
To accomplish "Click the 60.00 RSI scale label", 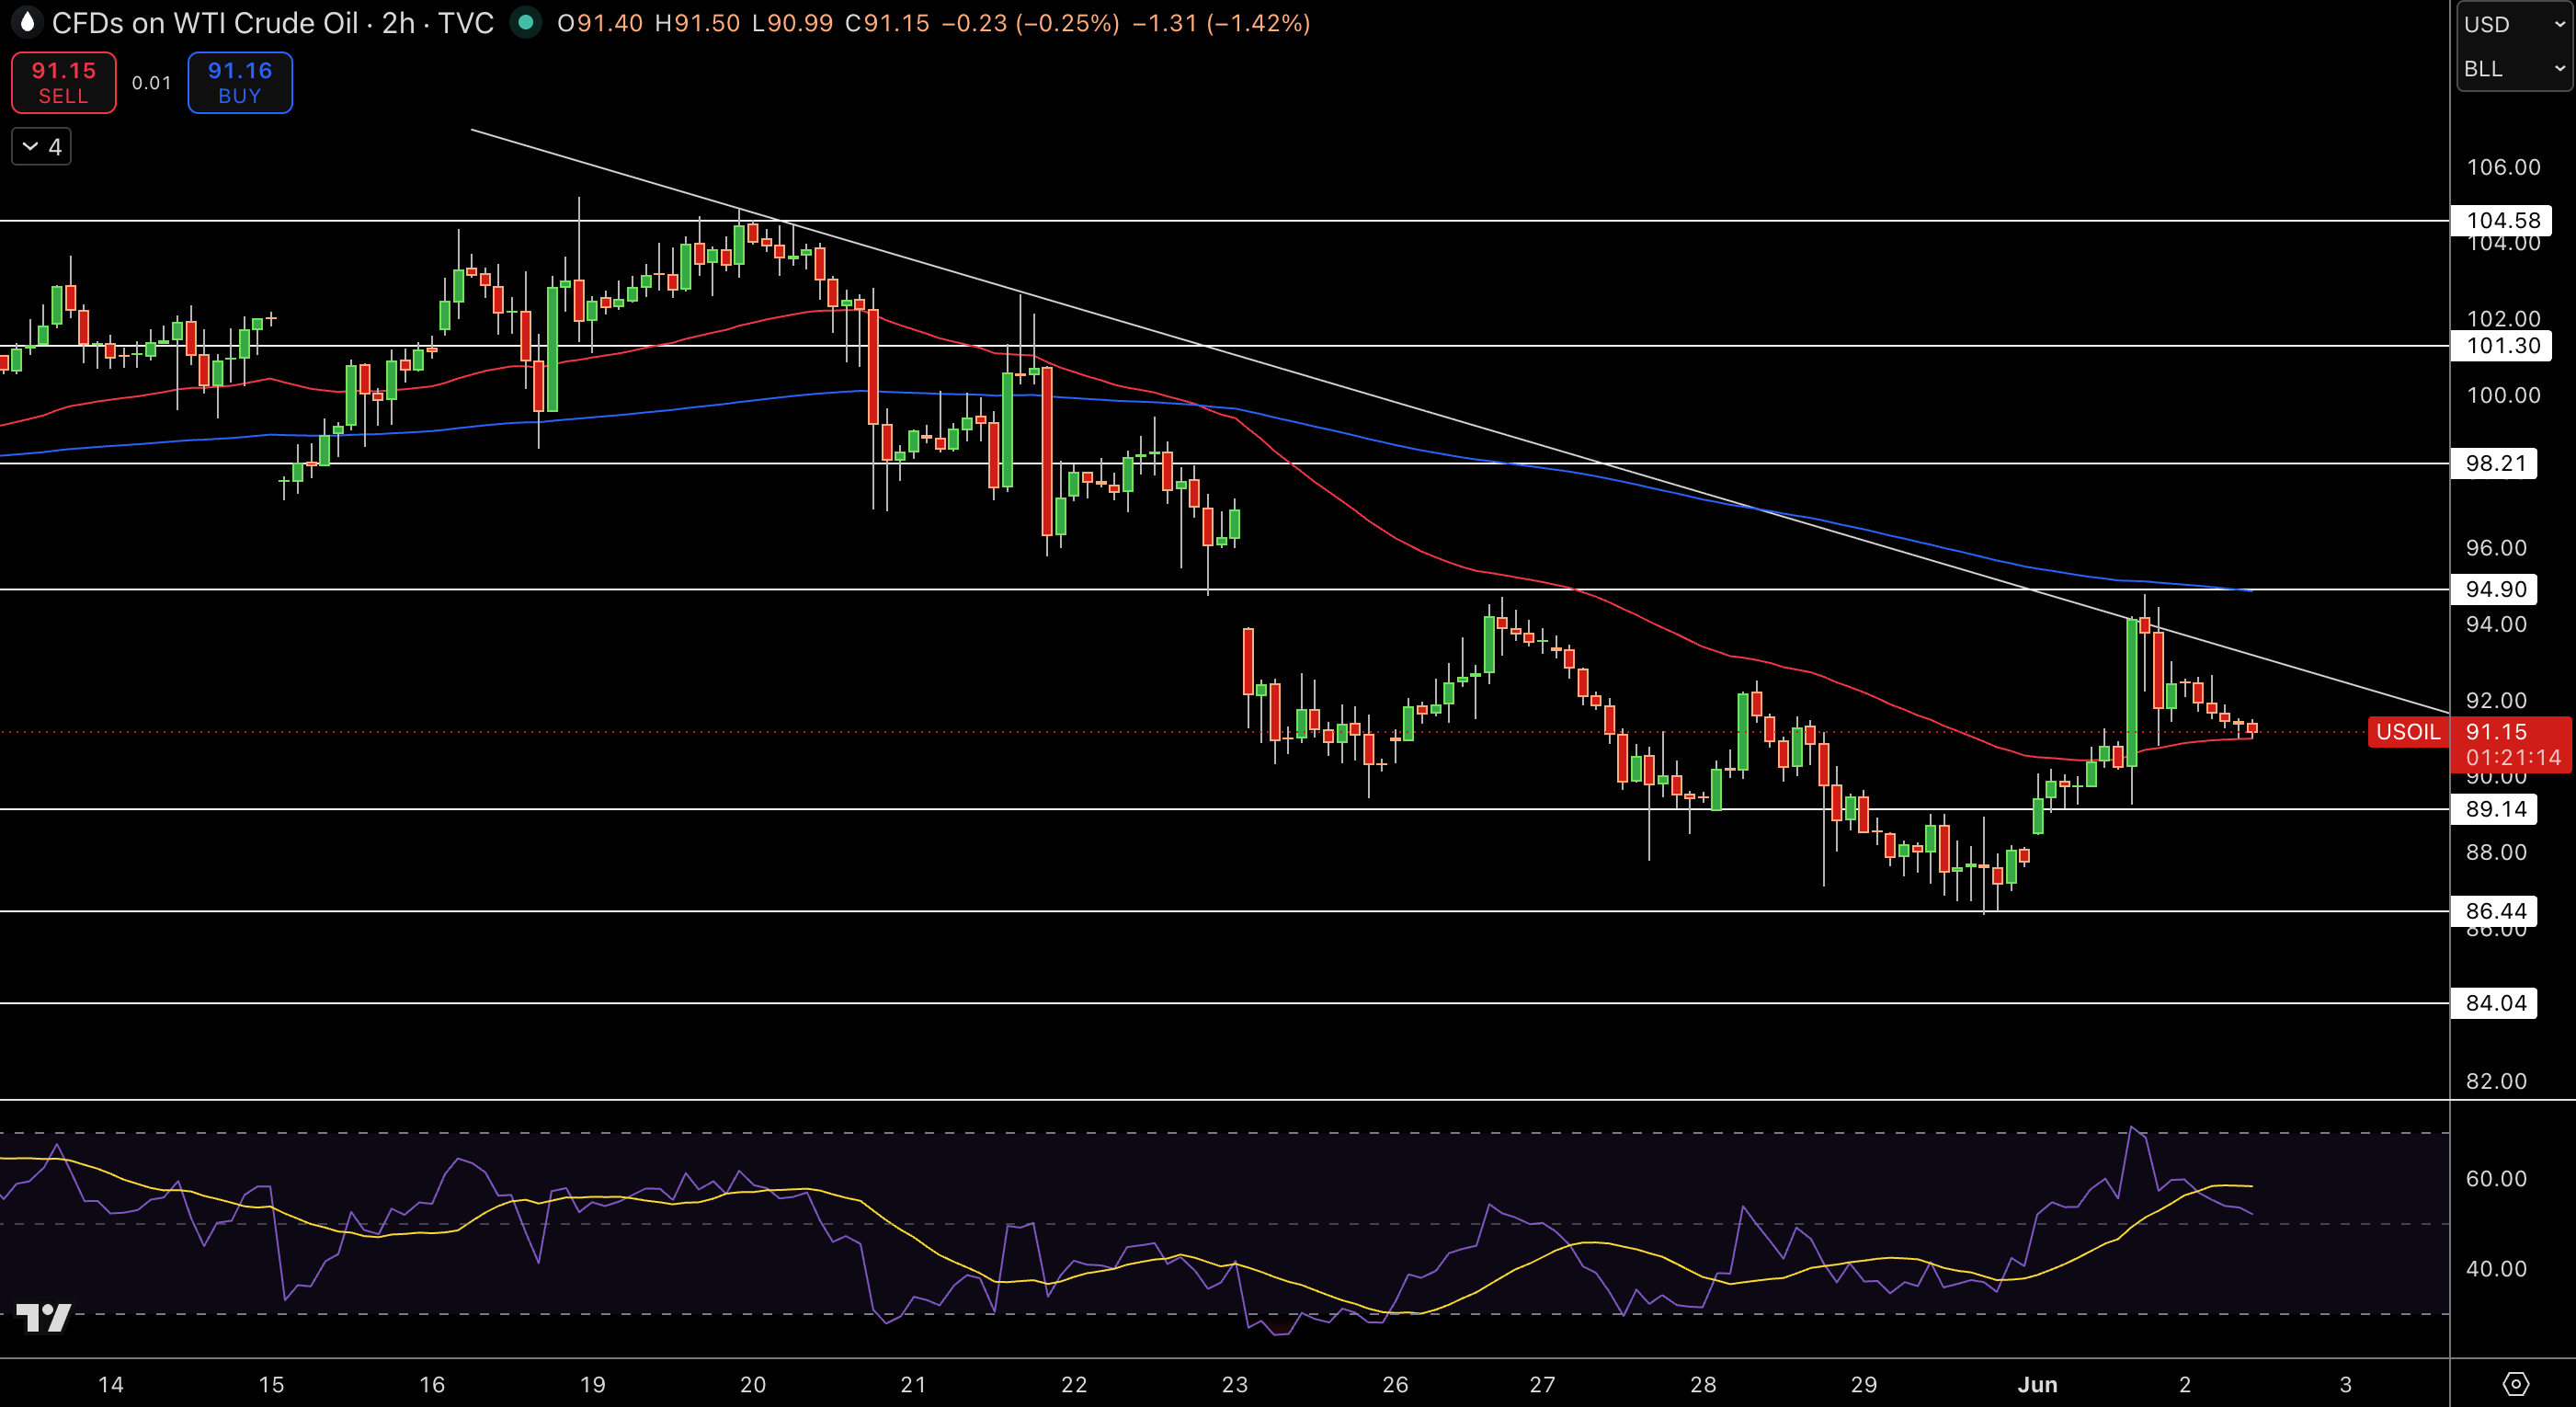I will pyautogui.click(x=2496, y=1179).
